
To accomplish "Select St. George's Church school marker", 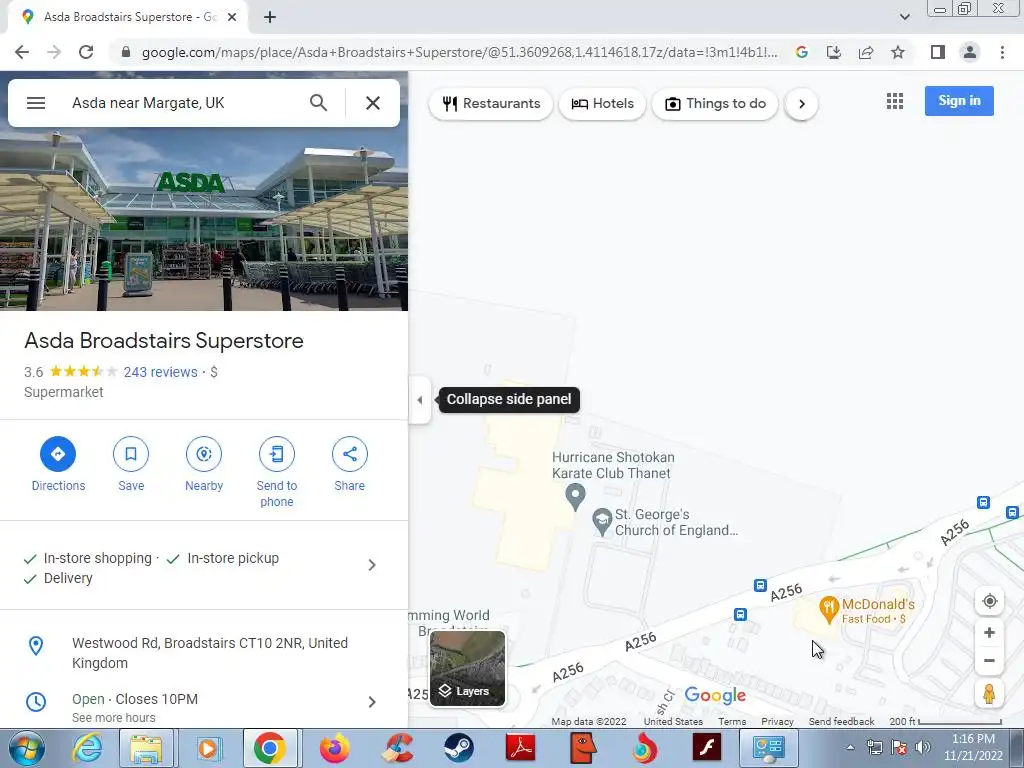I will point(601,522).
